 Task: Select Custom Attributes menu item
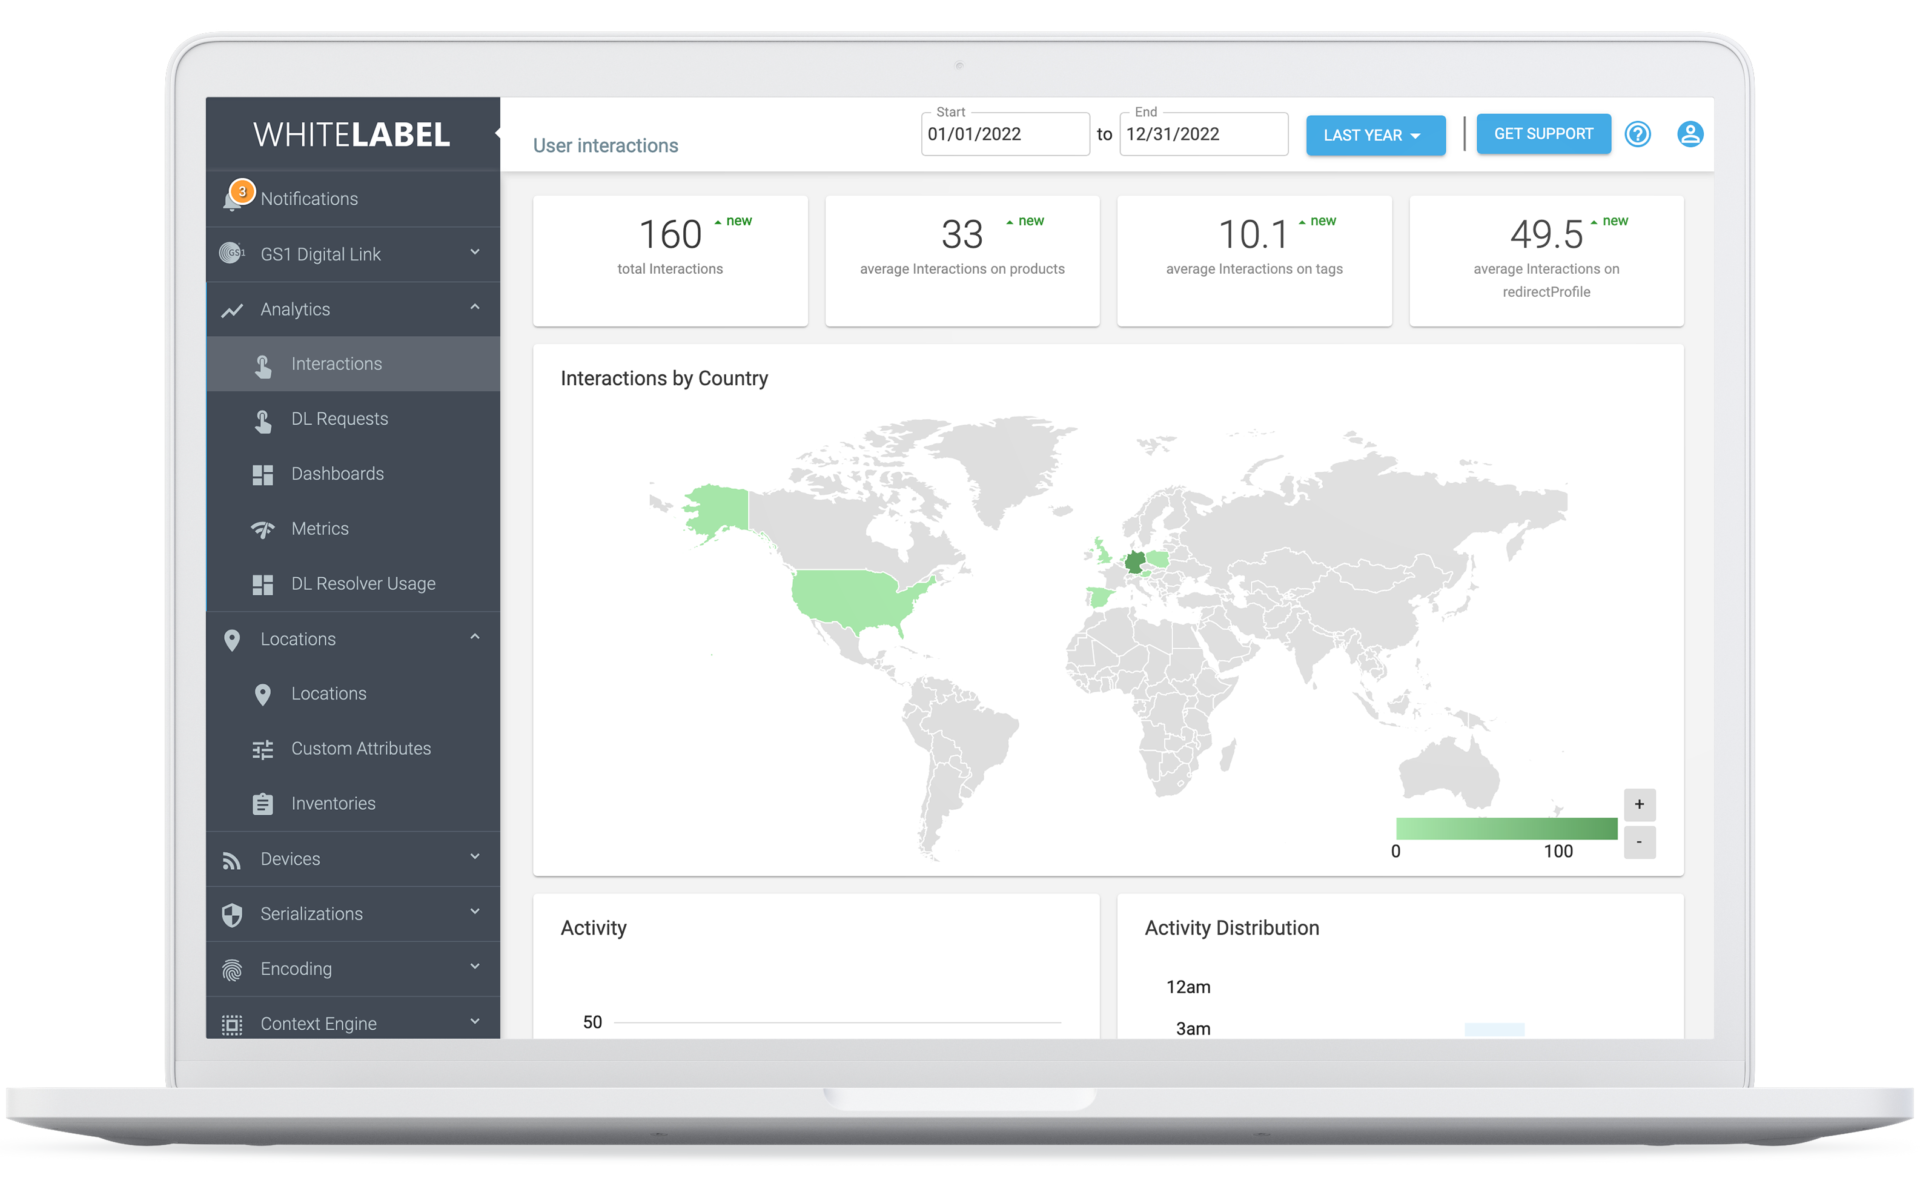[x=353, y=749]
